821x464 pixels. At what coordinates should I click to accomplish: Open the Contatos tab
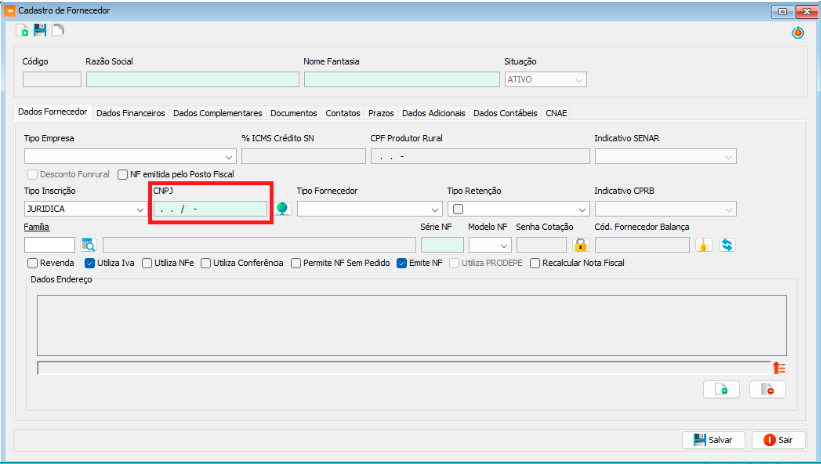tap(342, 113)
